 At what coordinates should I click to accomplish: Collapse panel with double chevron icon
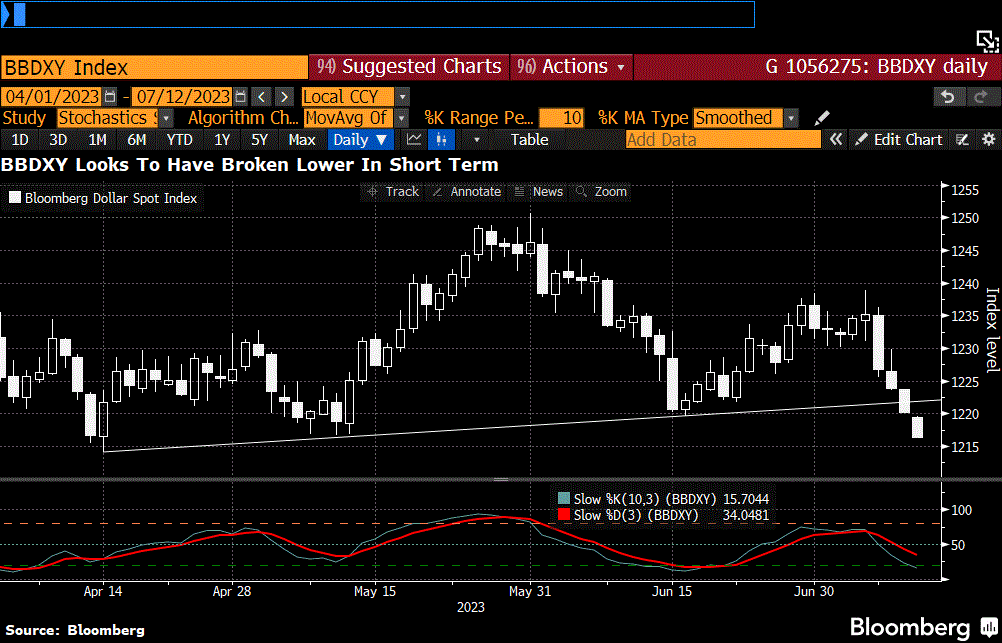coord(835,139)
